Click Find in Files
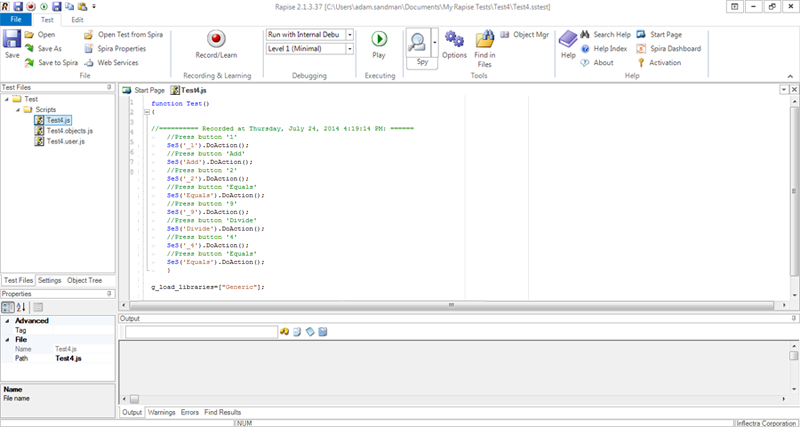 [x=484, y=45]
